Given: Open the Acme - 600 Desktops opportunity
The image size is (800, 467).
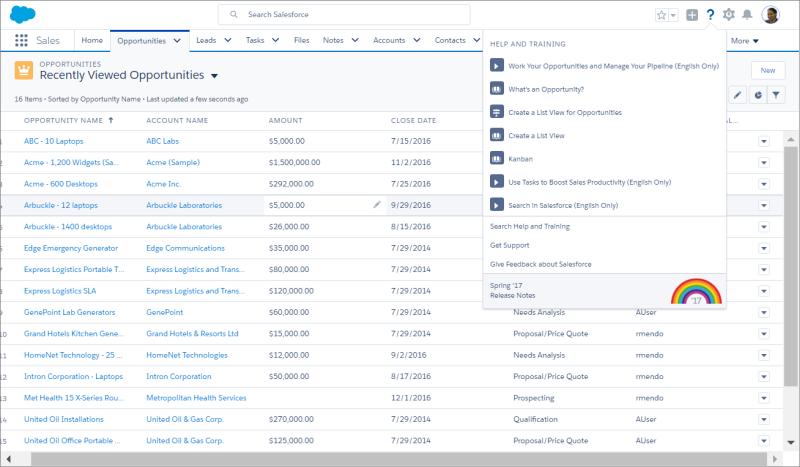Looking at the screenshot, I should tap(60, 184).
